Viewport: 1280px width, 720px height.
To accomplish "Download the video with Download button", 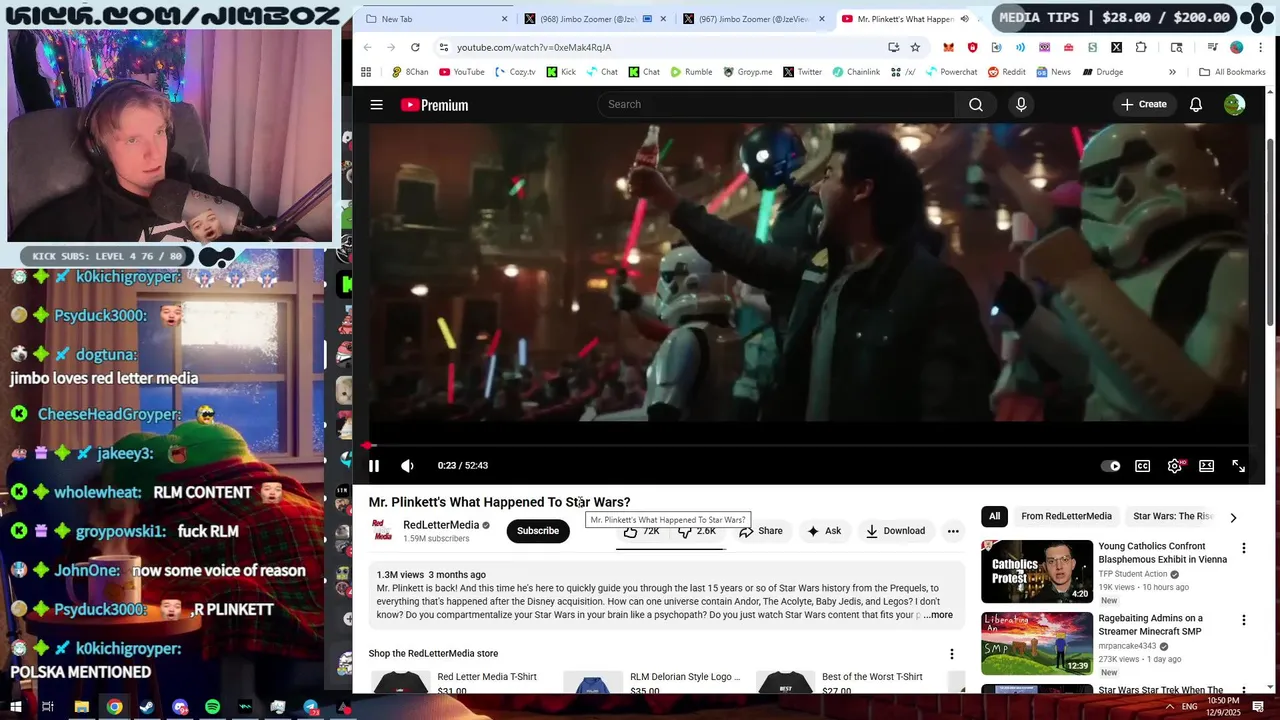I will coord(896,531).
